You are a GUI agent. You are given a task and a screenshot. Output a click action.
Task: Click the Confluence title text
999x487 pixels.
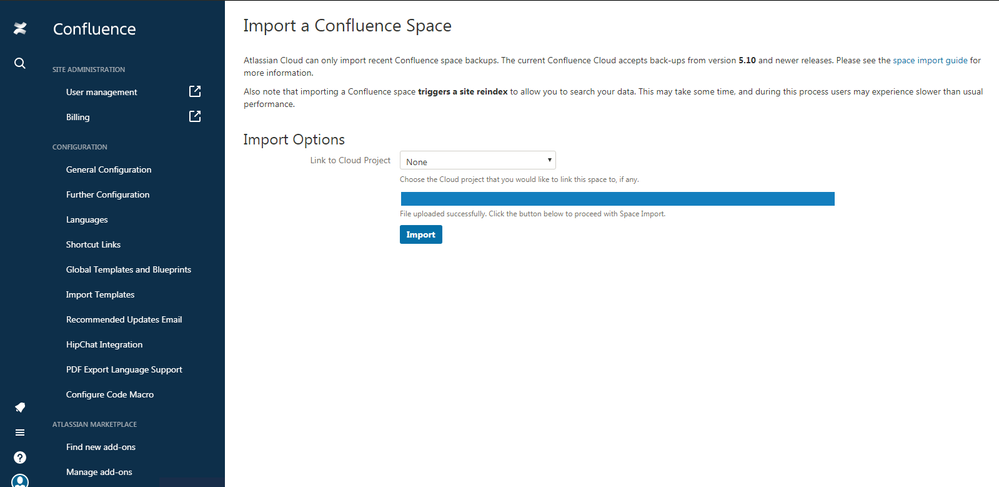[x=94, y=29]
